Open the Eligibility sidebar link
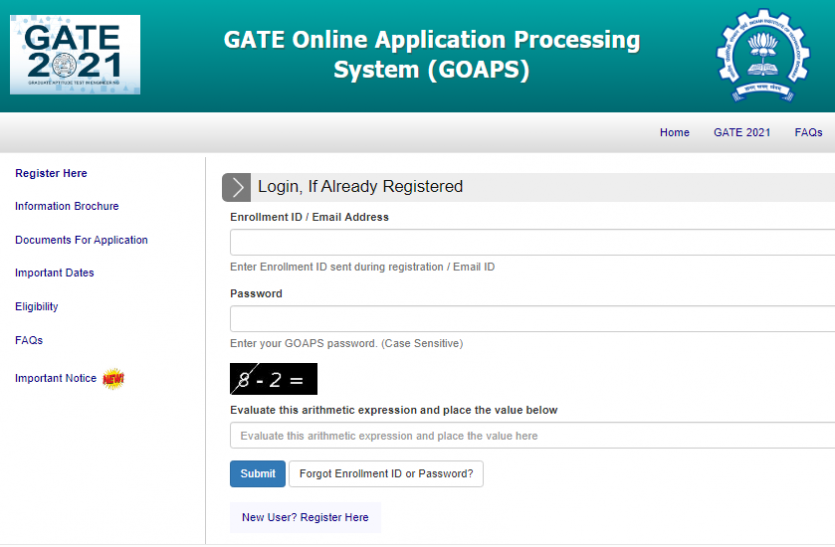 point(37,307)
